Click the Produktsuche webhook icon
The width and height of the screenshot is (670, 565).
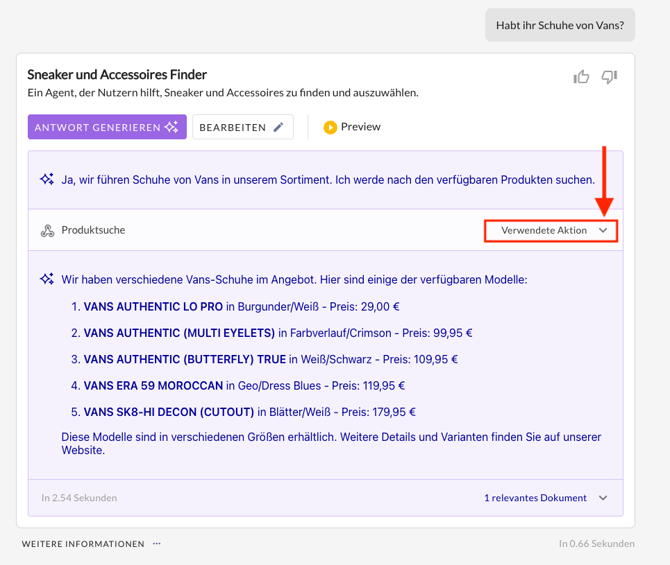(47, 231)
